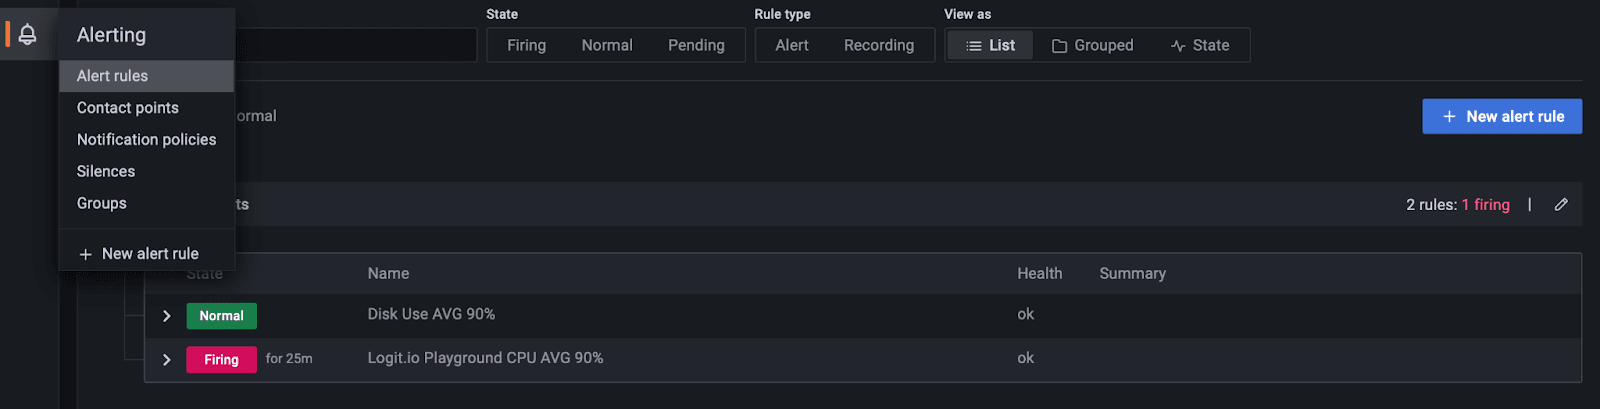The height and width of the screenshot is (409, 1600).
Task: Click the plus icon beside New alert rule in menu
Action: tap(85, 254)
